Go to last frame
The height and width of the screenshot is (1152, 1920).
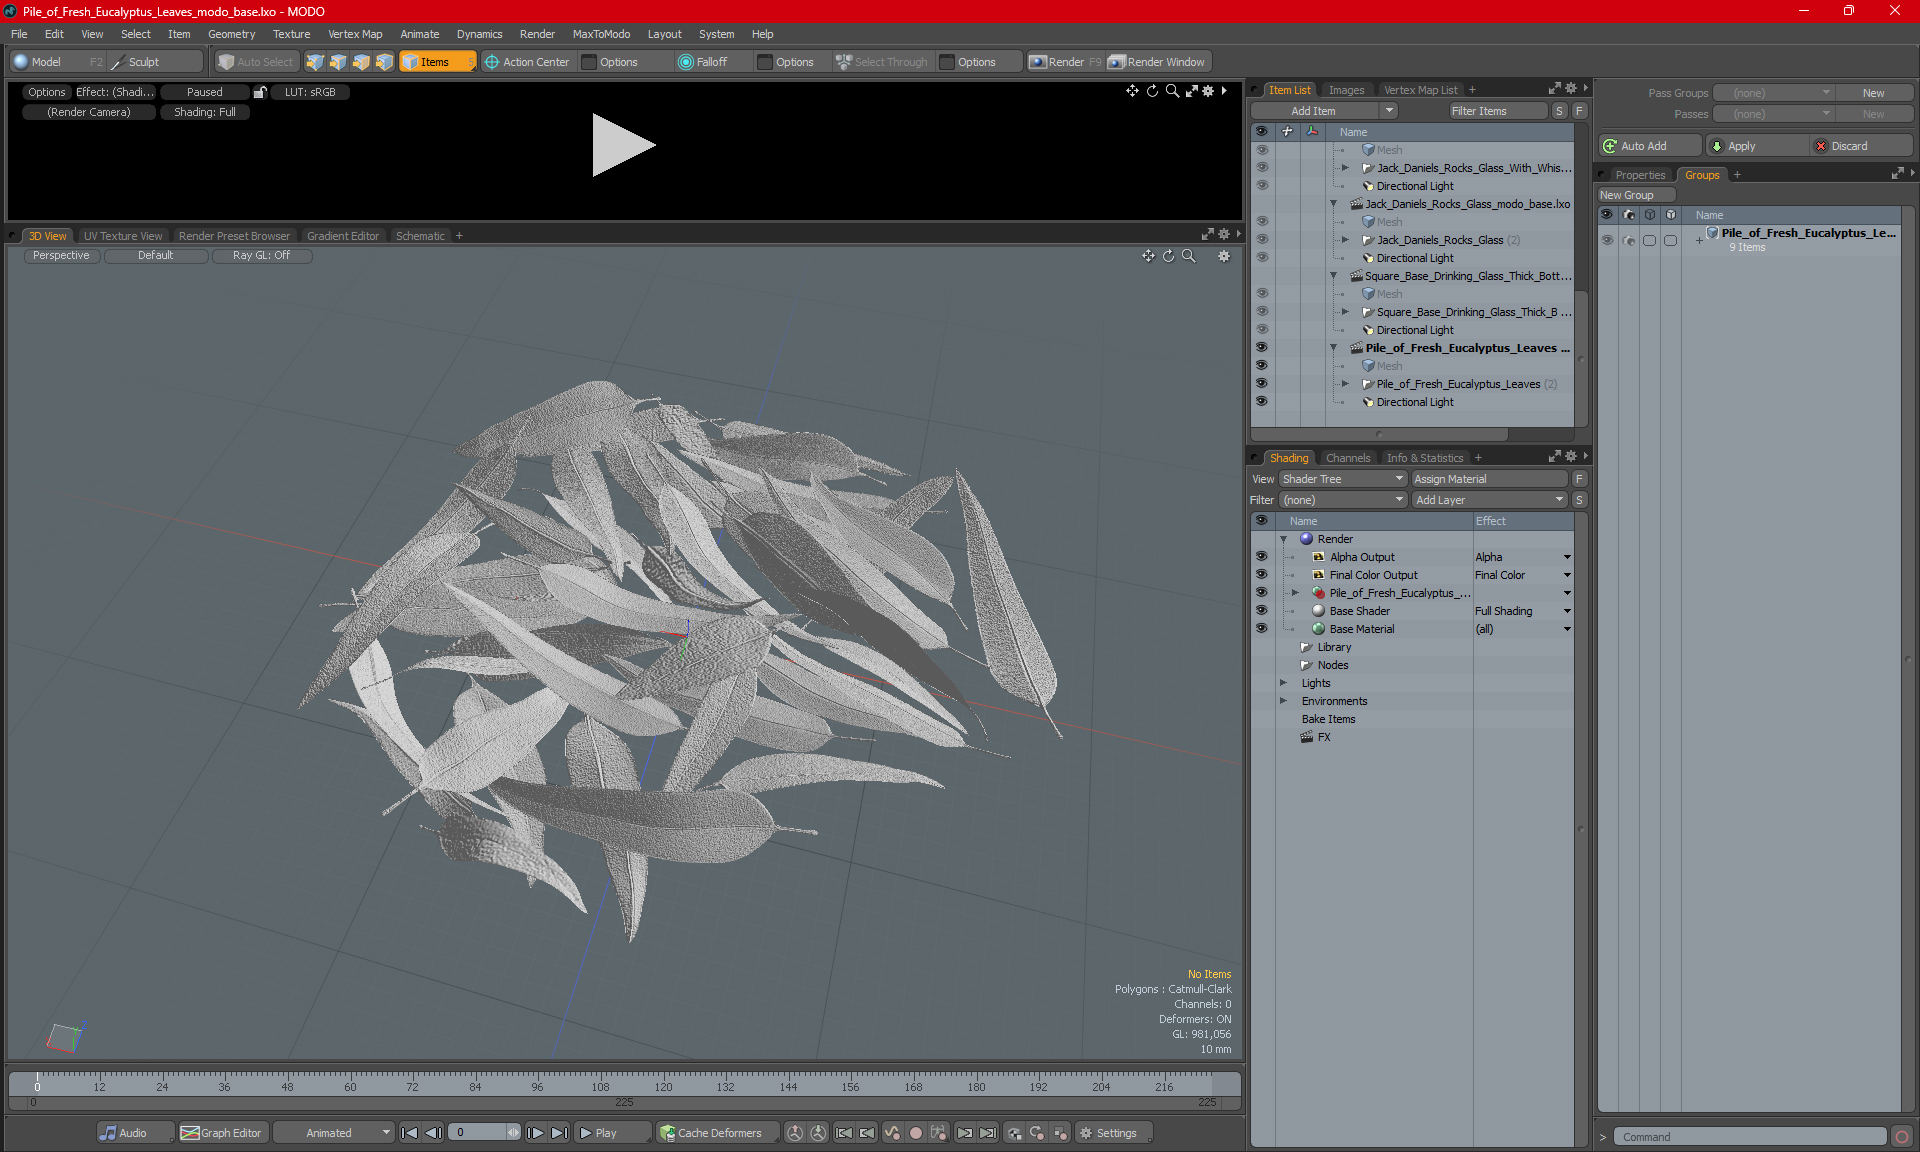click(x=560, y=1133)
